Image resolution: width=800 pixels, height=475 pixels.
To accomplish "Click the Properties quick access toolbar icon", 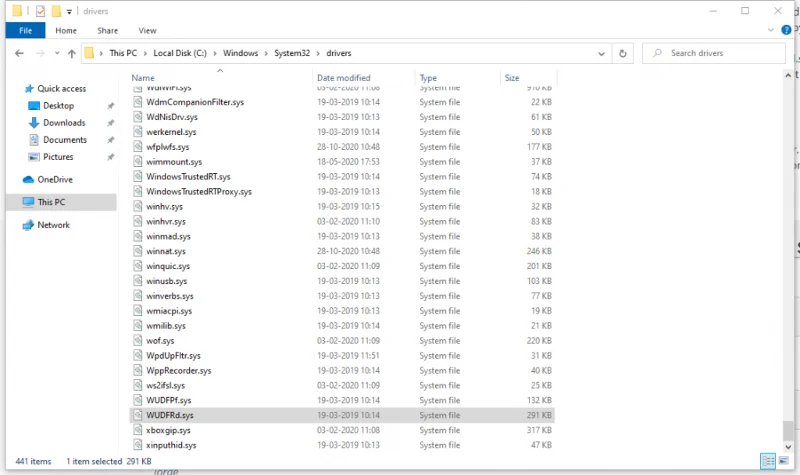I will [x=40, y=11].
